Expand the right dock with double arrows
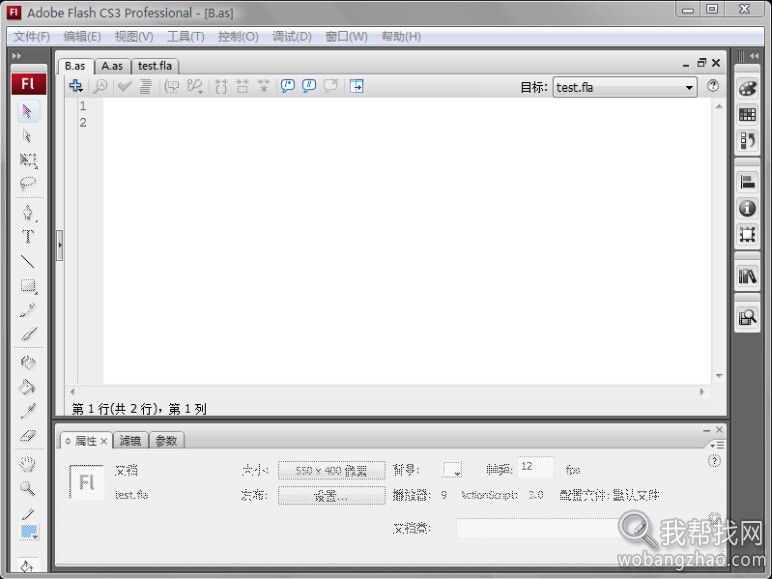This screenshot has width=772, height=579. pos(754,56)
